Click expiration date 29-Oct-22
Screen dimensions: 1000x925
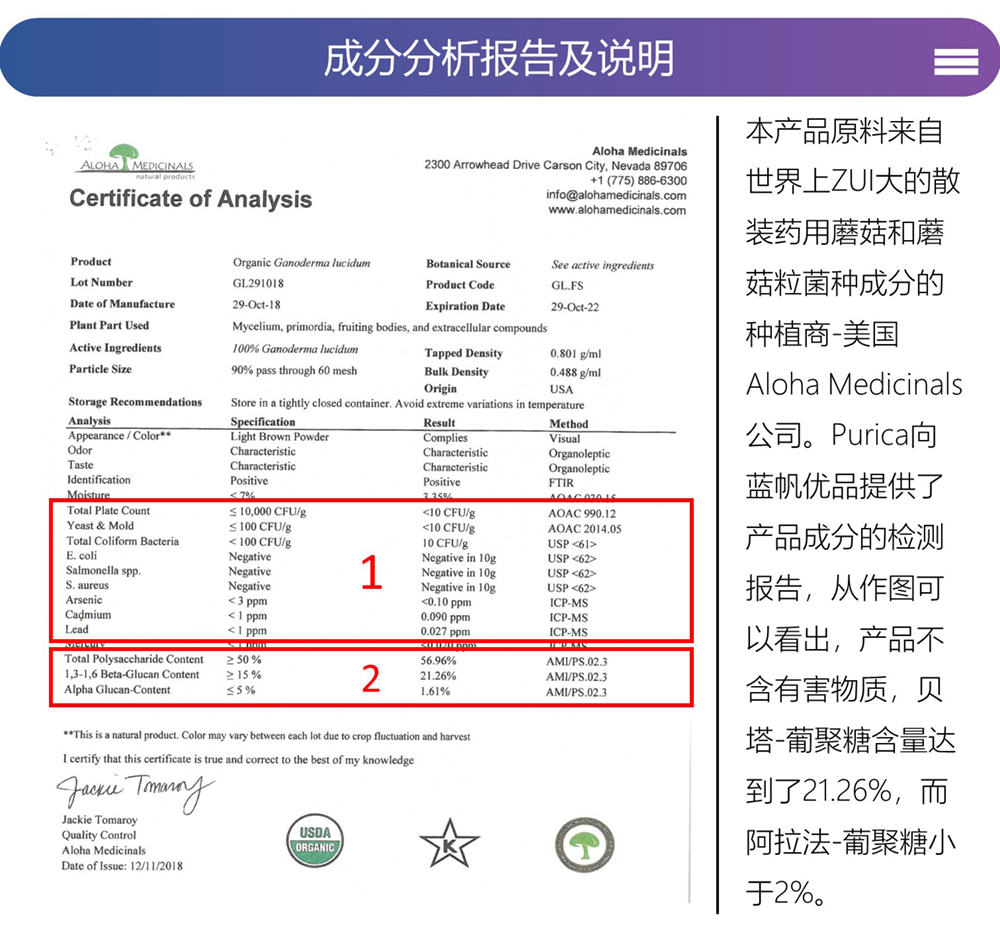[x=575, y=307]
